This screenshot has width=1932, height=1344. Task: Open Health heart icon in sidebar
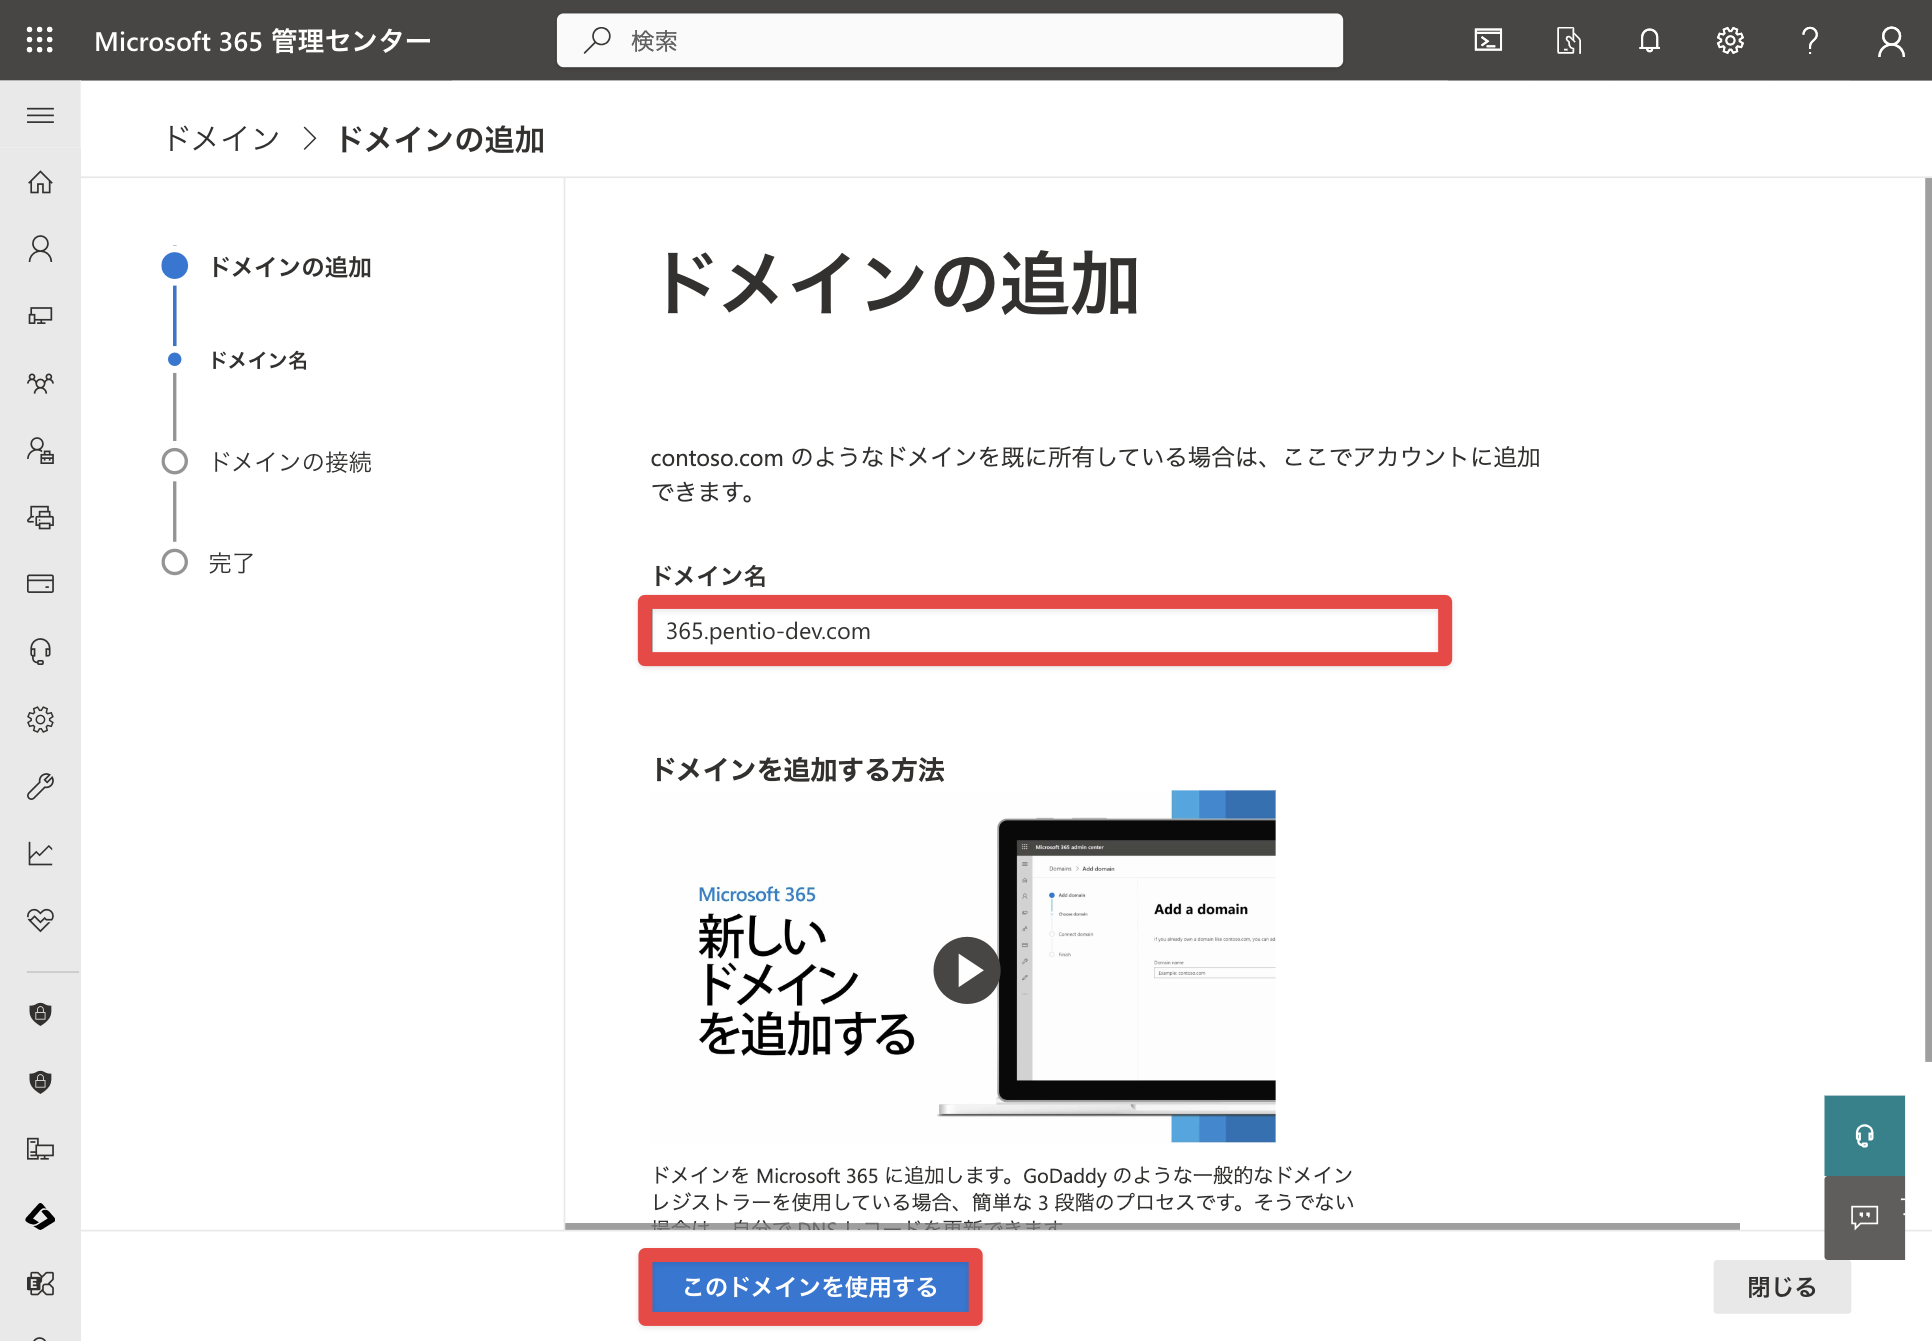40,920
